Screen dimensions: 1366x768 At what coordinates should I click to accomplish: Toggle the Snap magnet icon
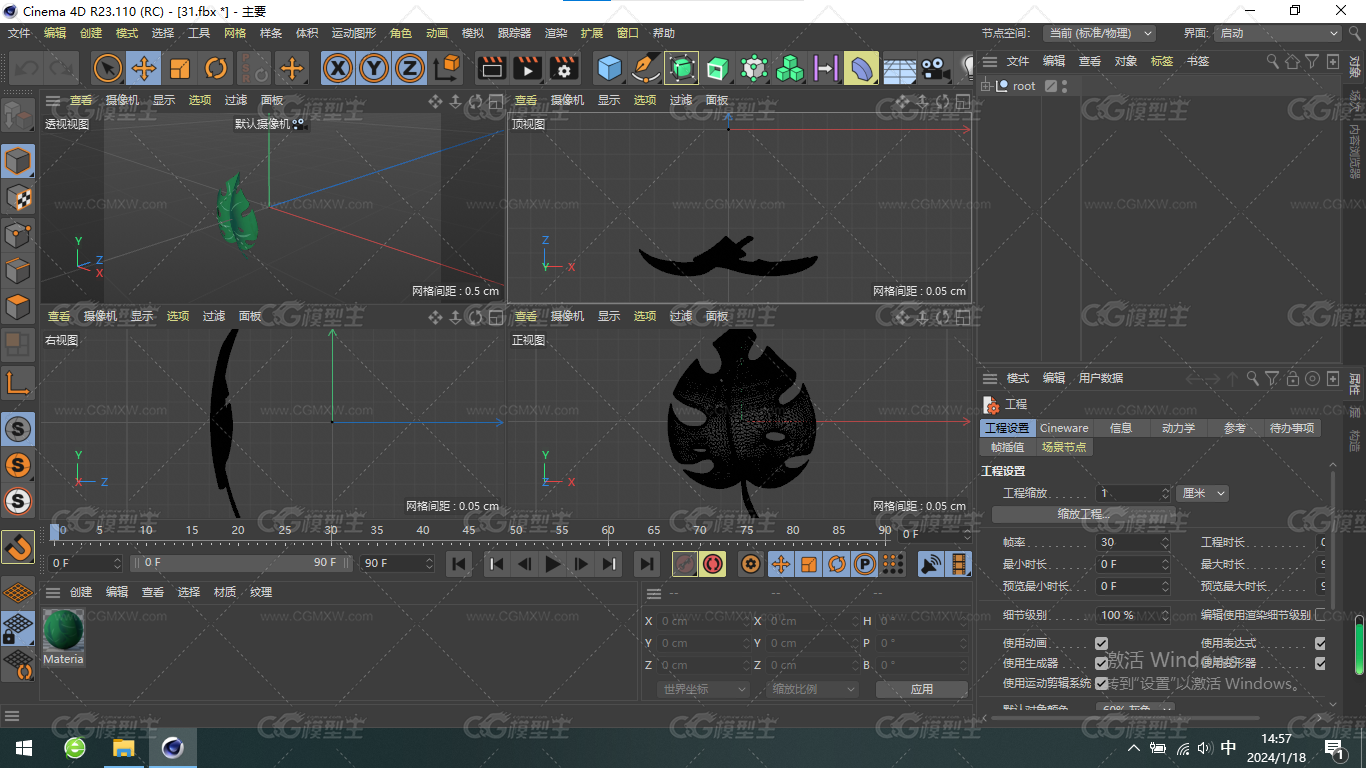click(18, 547)
